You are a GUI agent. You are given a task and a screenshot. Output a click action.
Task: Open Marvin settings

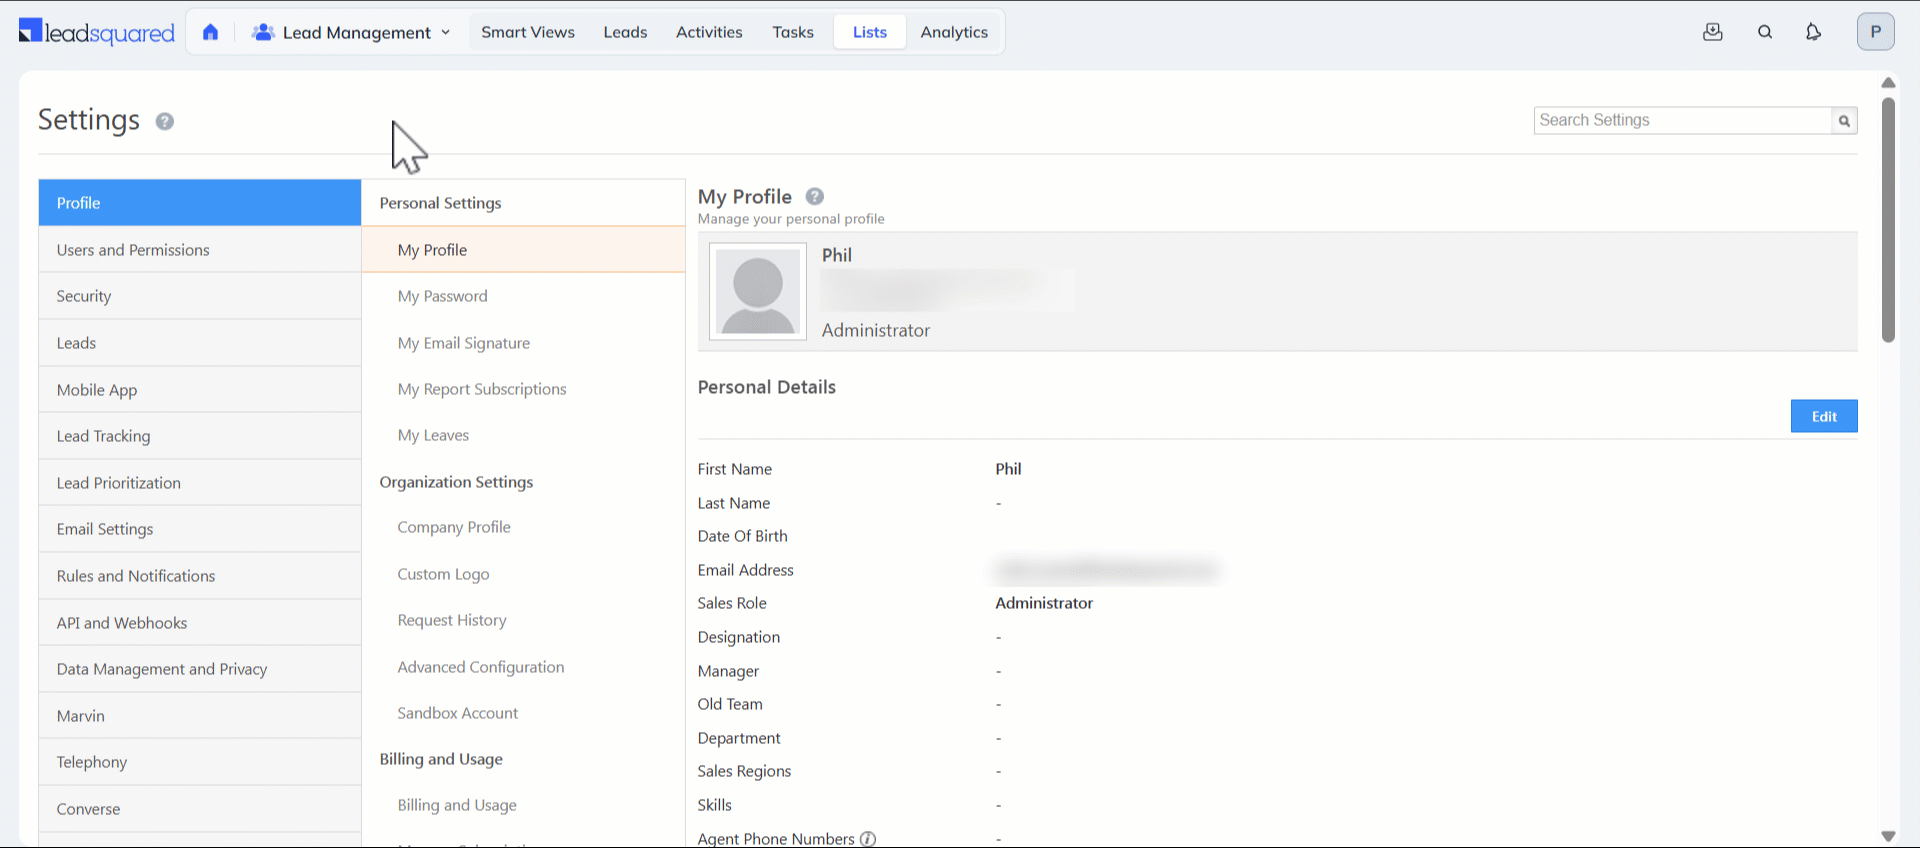(200, 716)
